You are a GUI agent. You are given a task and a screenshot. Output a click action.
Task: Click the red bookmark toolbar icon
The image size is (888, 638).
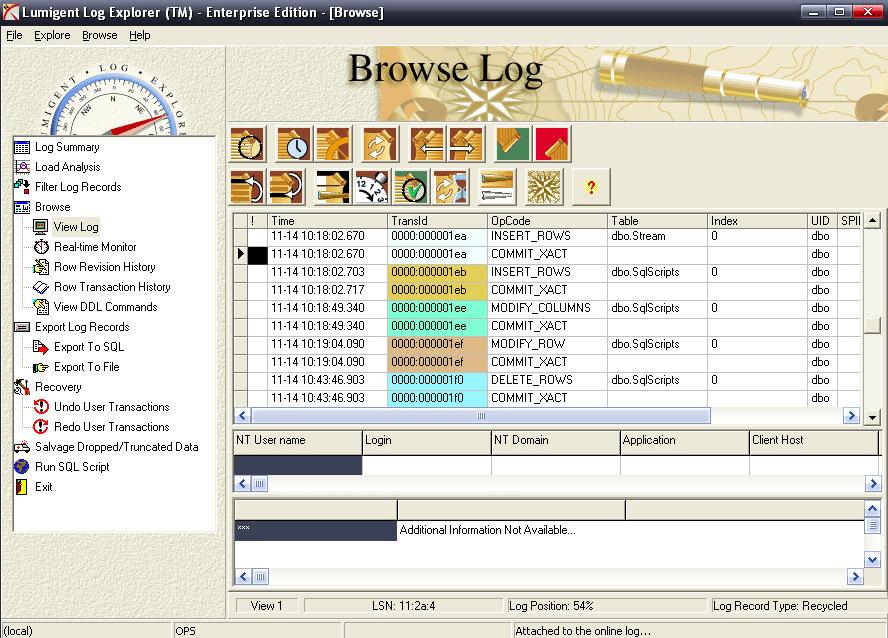pyautogui.click(x=552, y=143)
